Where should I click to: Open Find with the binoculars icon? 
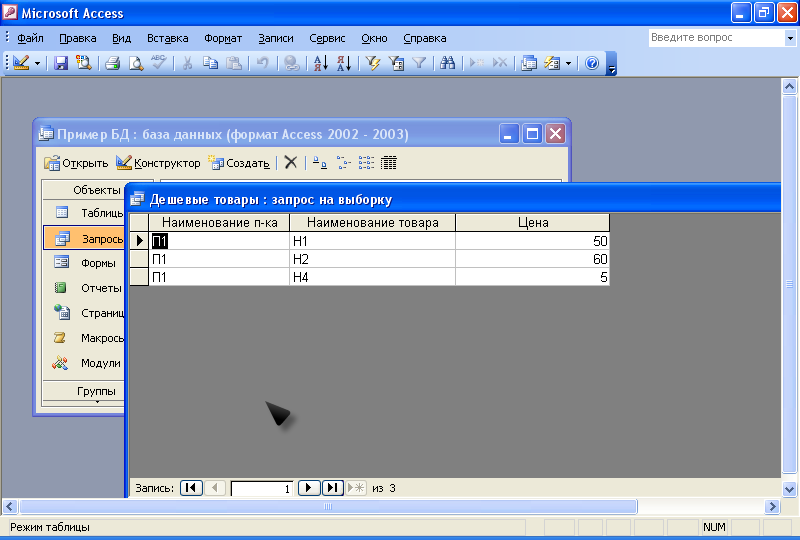click(x=447, y=63)
